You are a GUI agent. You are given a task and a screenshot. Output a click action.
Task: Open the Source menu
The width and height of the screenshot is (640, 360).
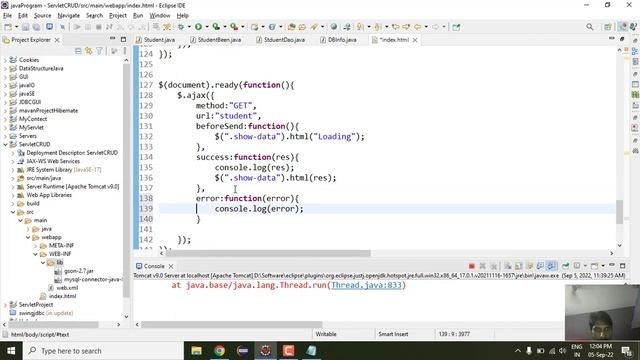tap(42, 16)
